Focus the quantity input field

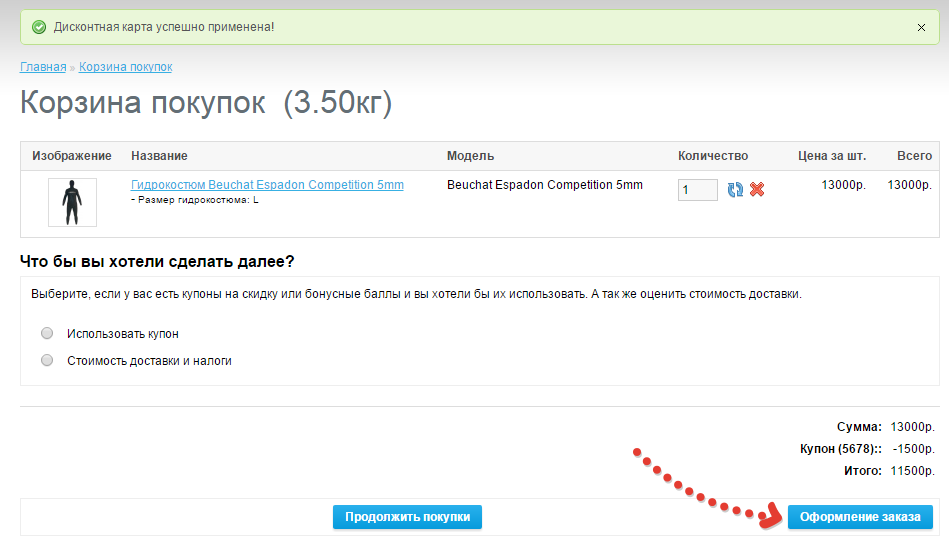click(x=697, y=190)
